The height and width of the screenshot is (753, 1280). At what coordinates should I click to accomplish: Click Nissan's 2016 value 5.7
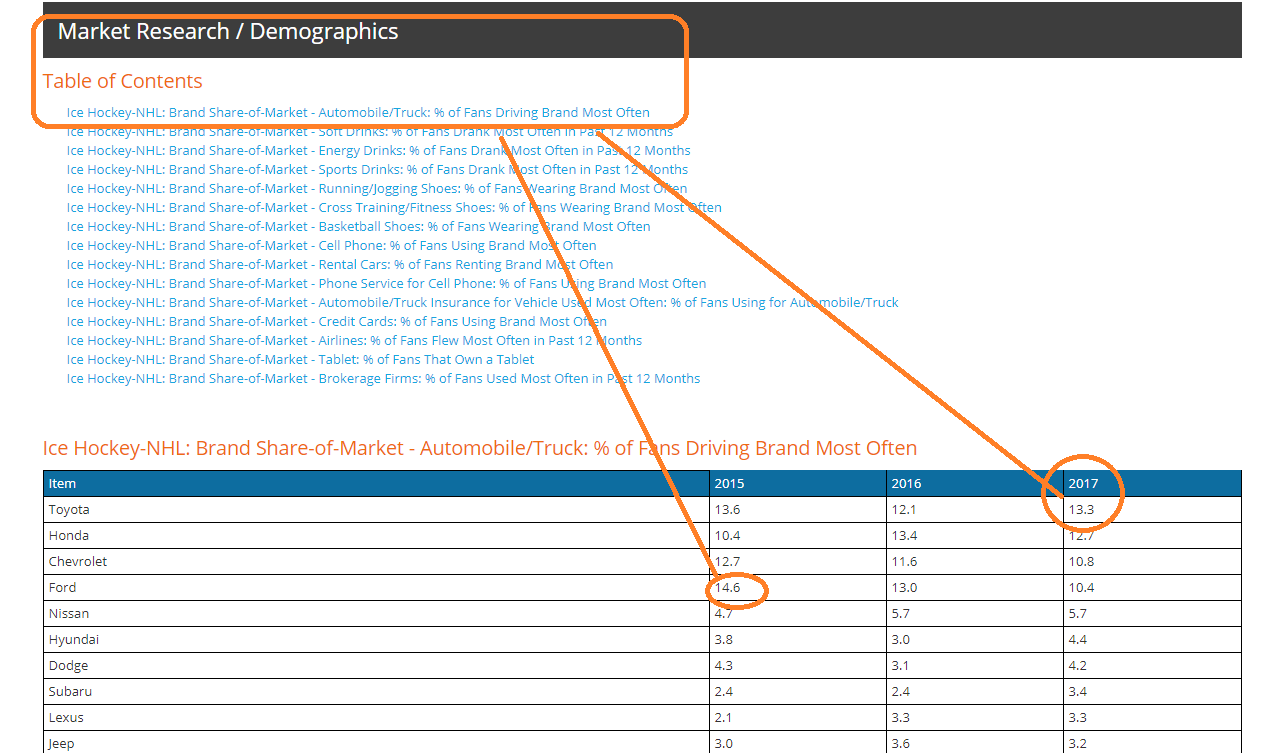tap(901, 614)
